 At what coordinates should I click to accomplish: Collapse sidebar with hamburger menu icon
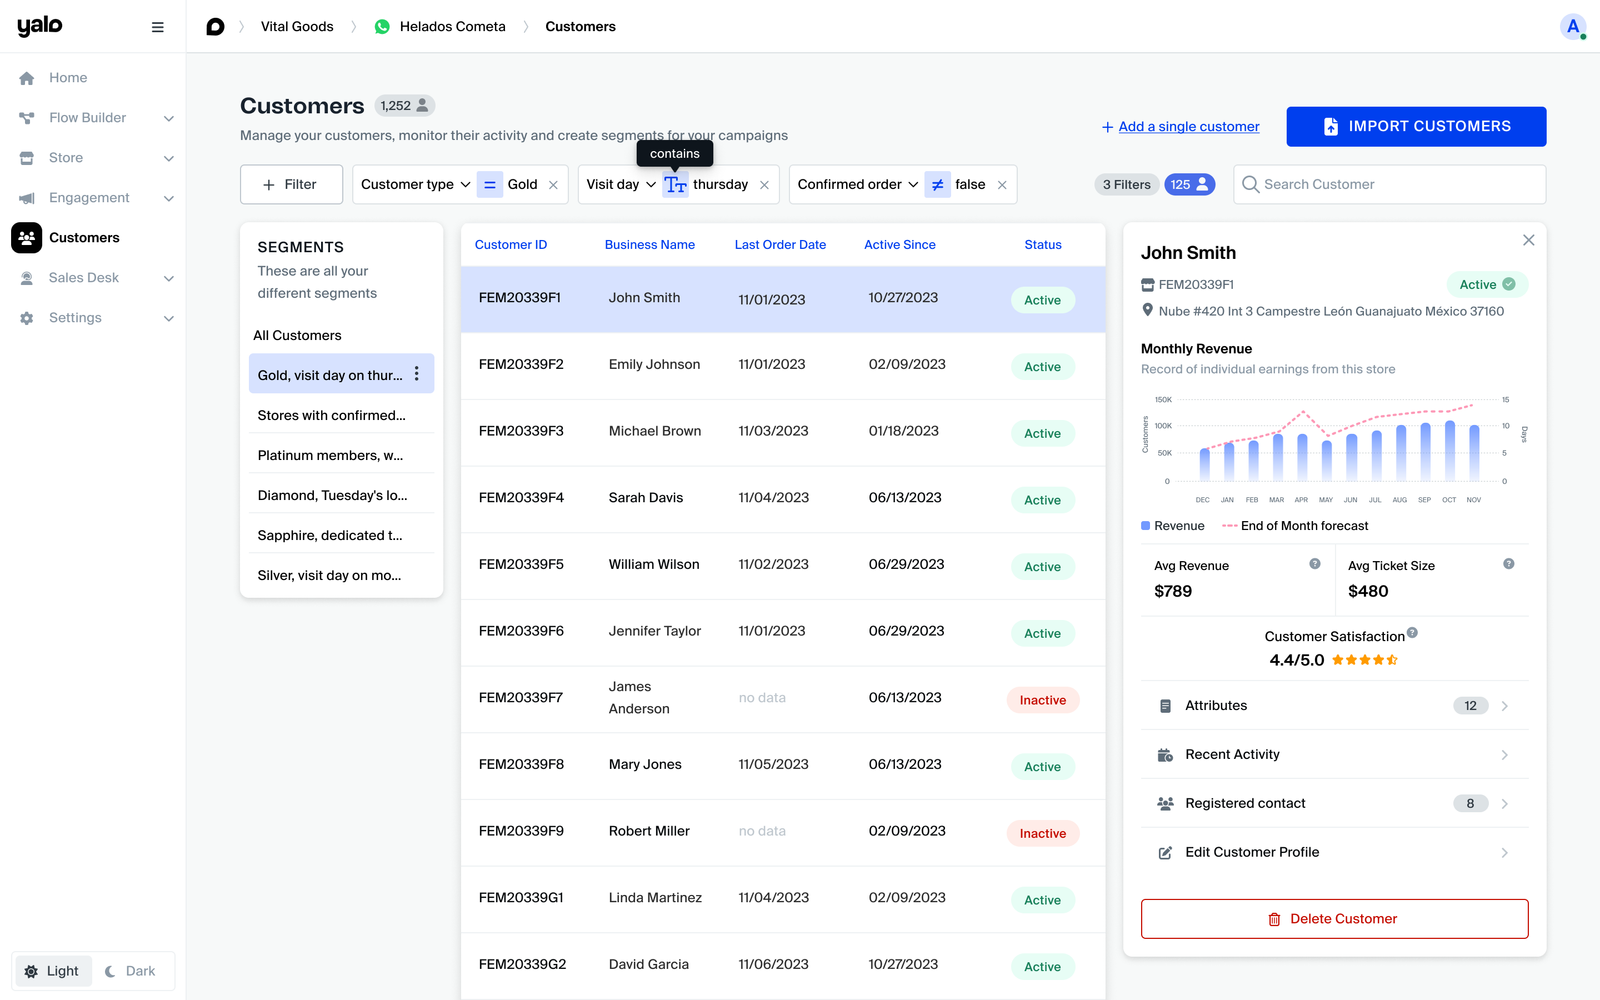pos(157,27)
